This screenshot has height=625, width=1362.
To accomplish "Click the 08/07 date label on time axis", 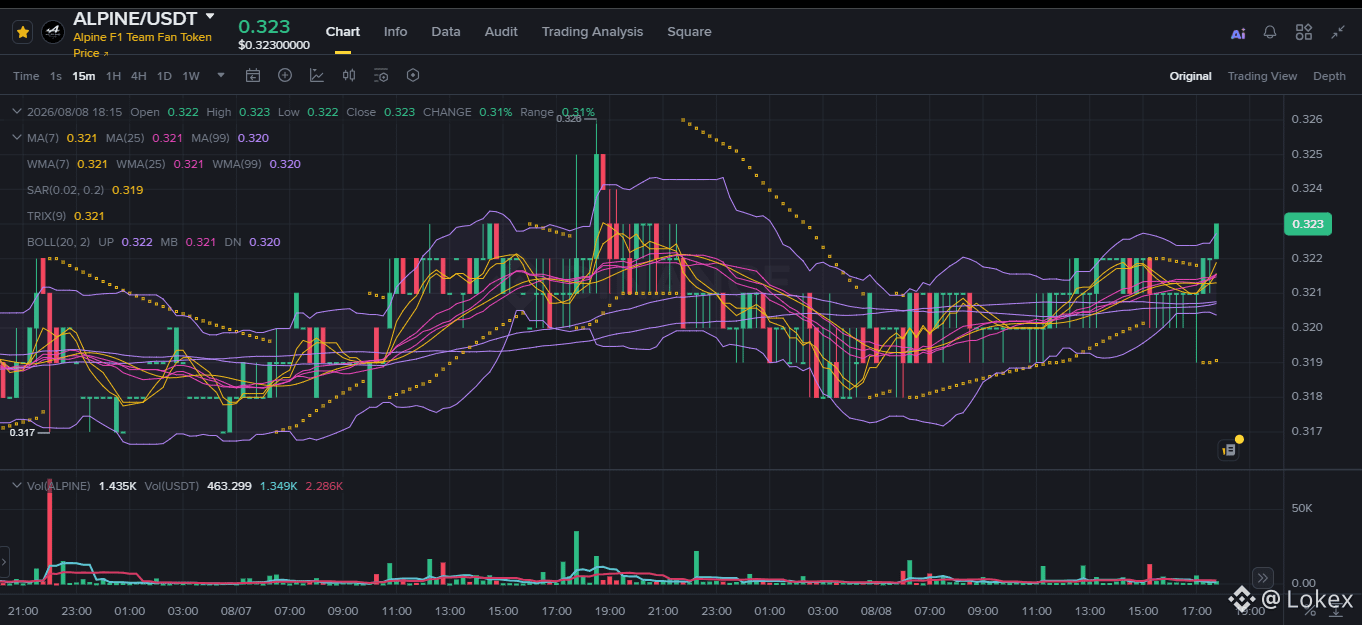I will (236, 611).
